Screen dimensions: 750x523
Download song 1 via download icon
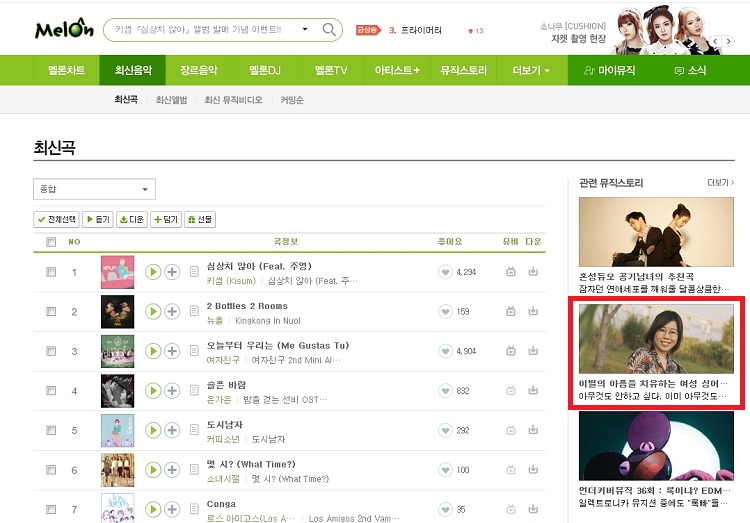coord(533,272)
